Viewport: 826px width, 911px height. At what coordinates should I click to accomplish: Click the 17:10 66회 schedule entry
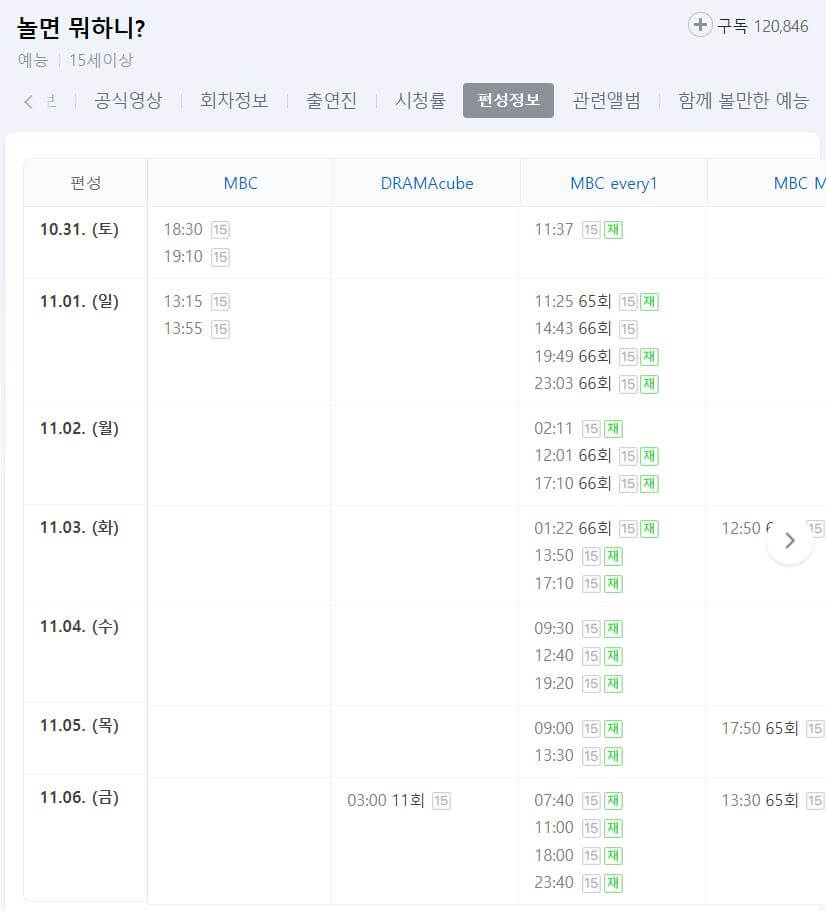click(x=597, y=483)
